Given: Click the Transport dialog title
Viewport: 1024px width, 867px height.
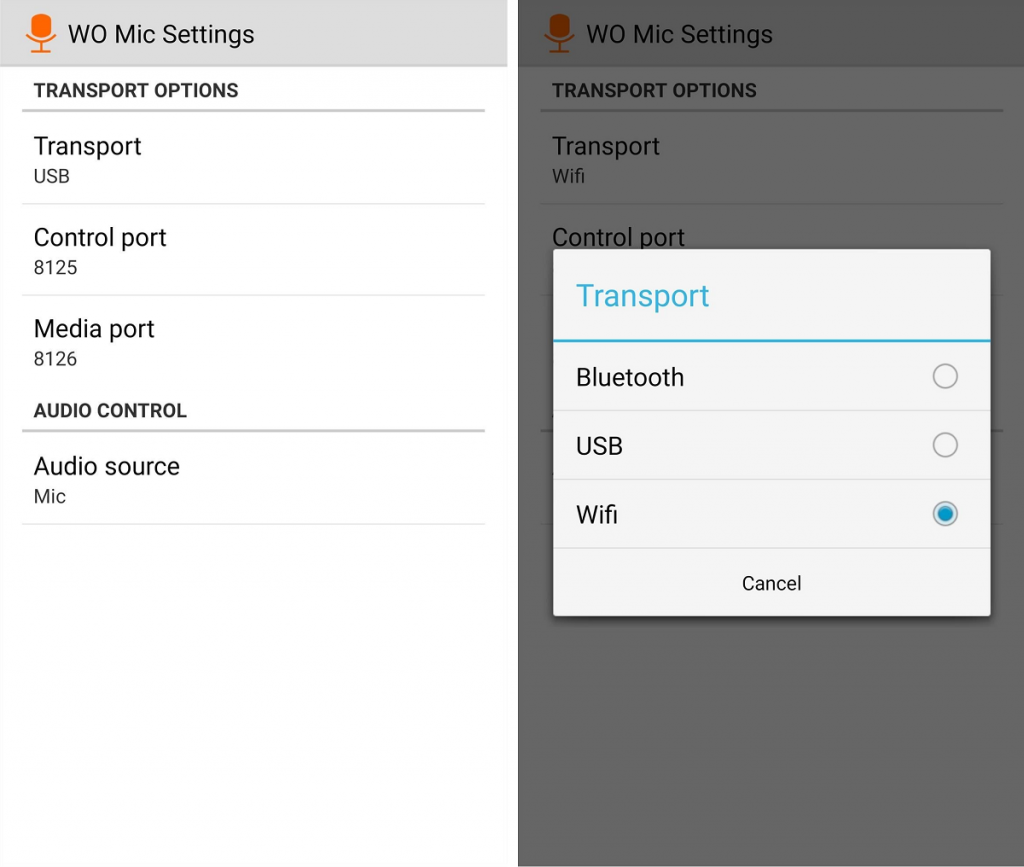Looking at the screenshot, I should click(643, 296).
